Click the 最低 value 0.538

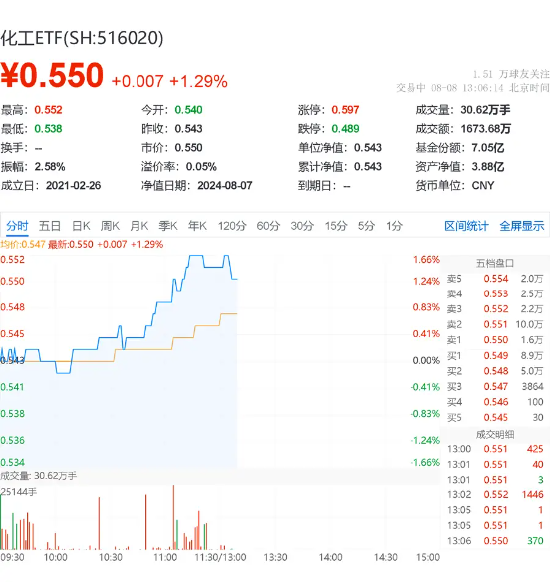[x=48, y=129]
